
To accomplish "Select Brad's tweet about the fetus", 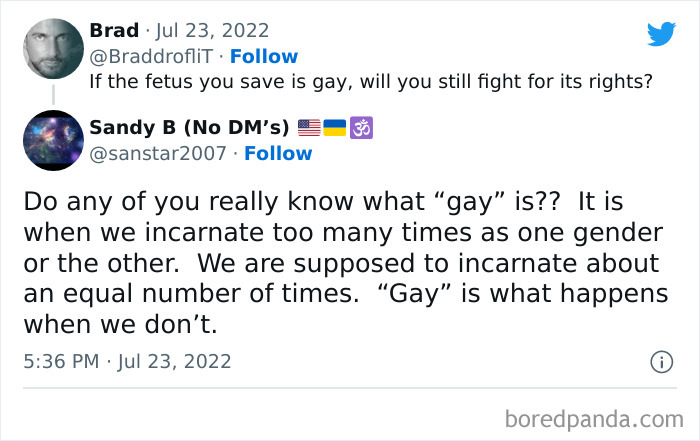I will (x=370, y=82).
